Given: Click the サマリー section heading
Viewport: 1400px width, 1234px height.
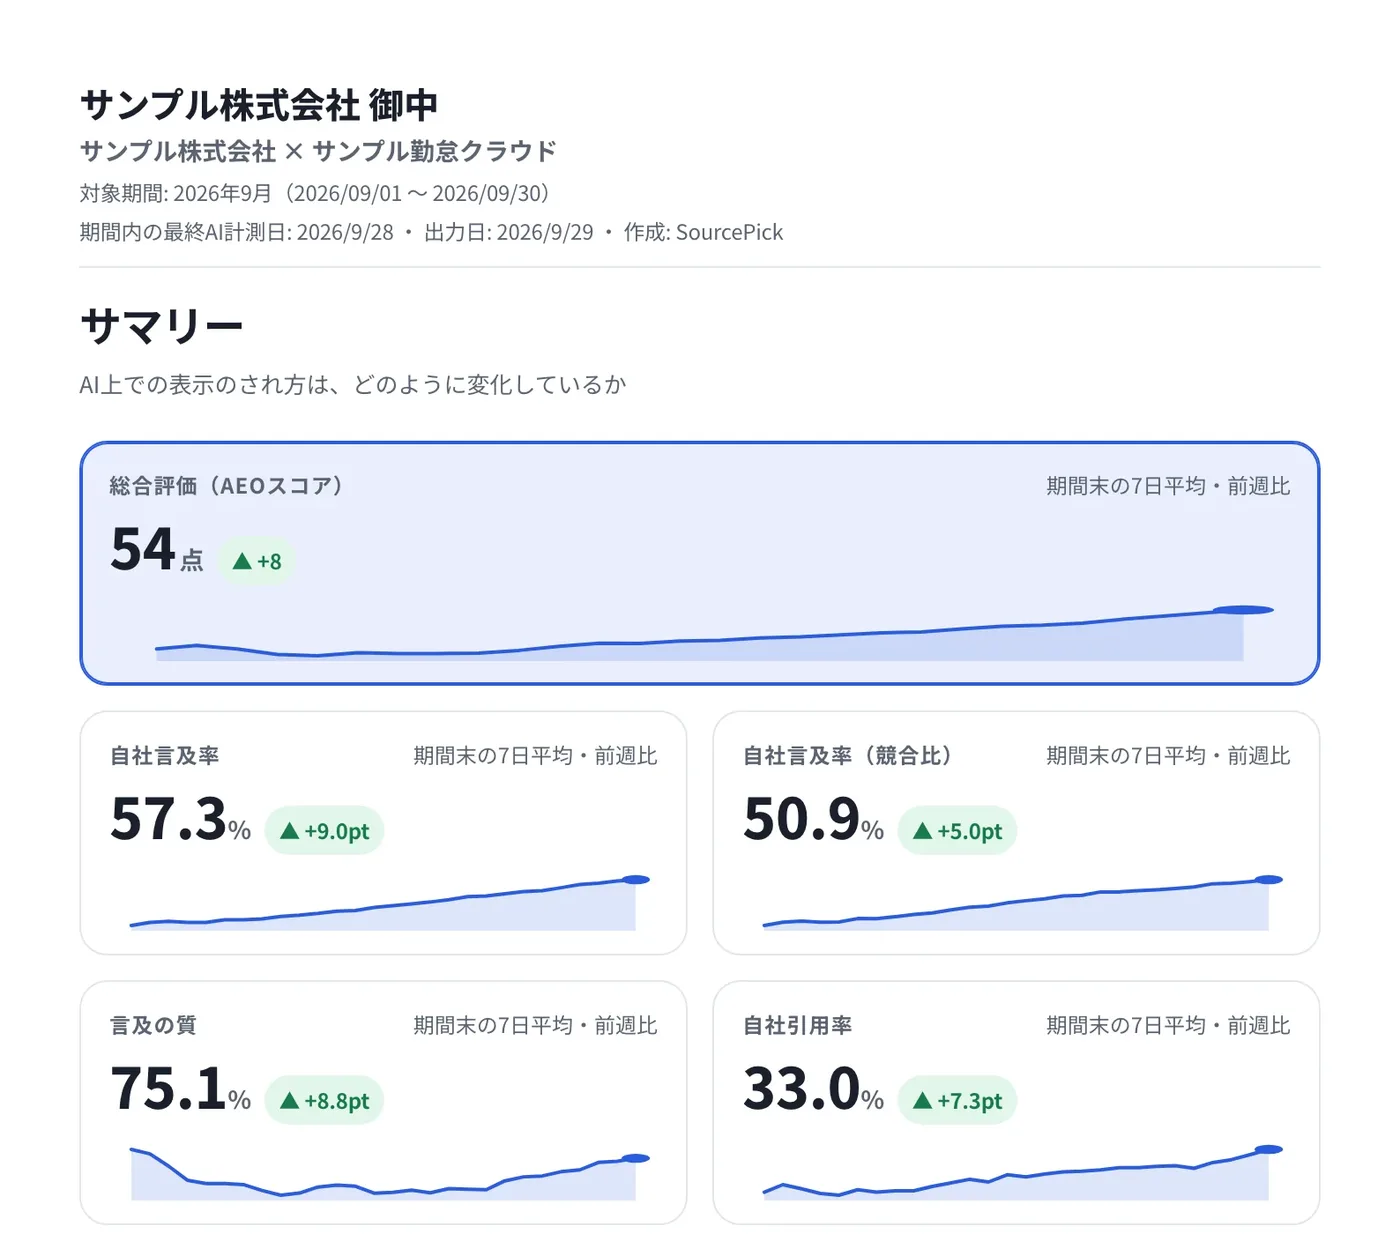Looking at the screenshot, I should click(x=162, y=327).
